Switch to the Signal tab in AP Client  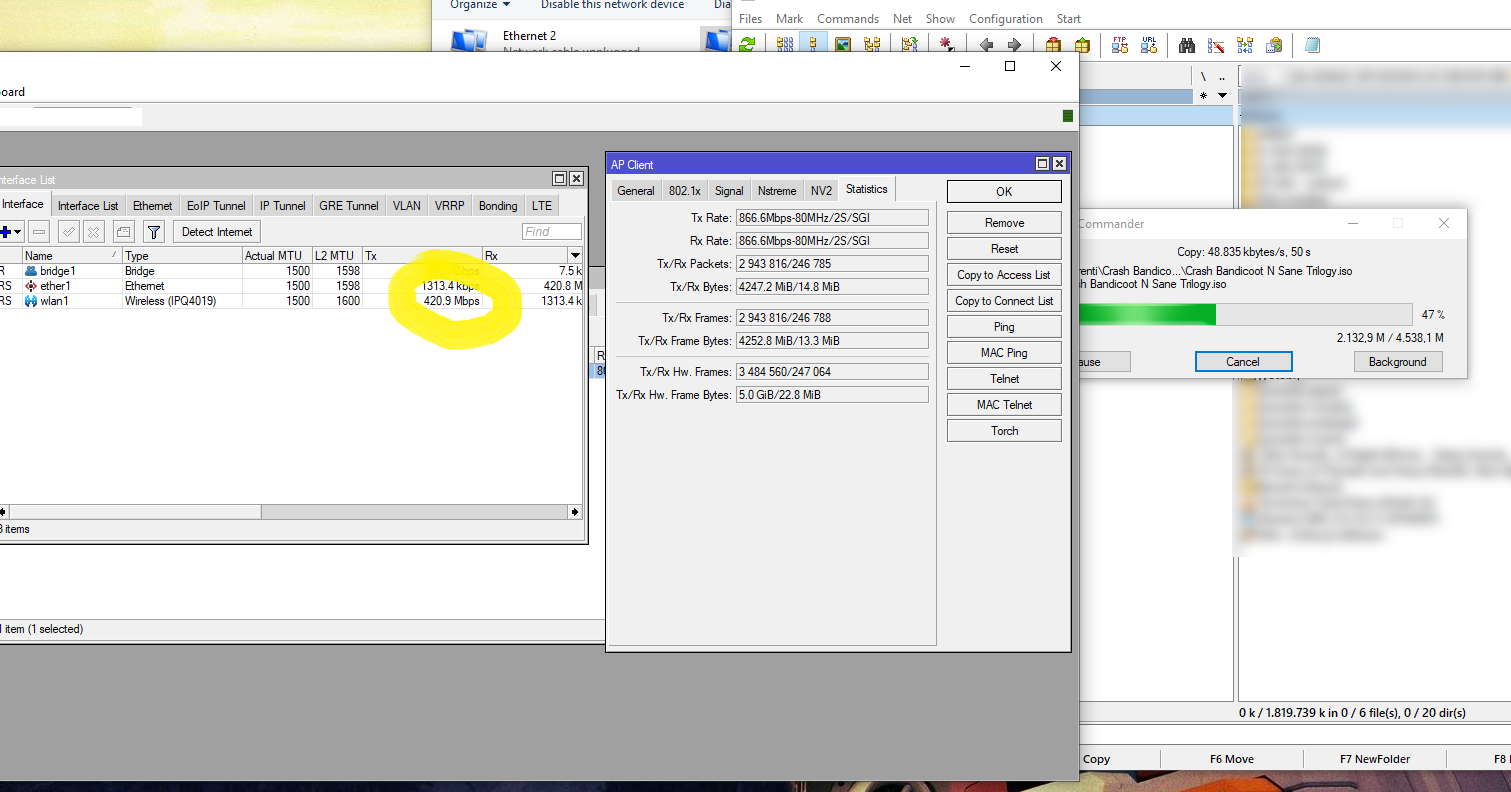(x=729, y=190)
